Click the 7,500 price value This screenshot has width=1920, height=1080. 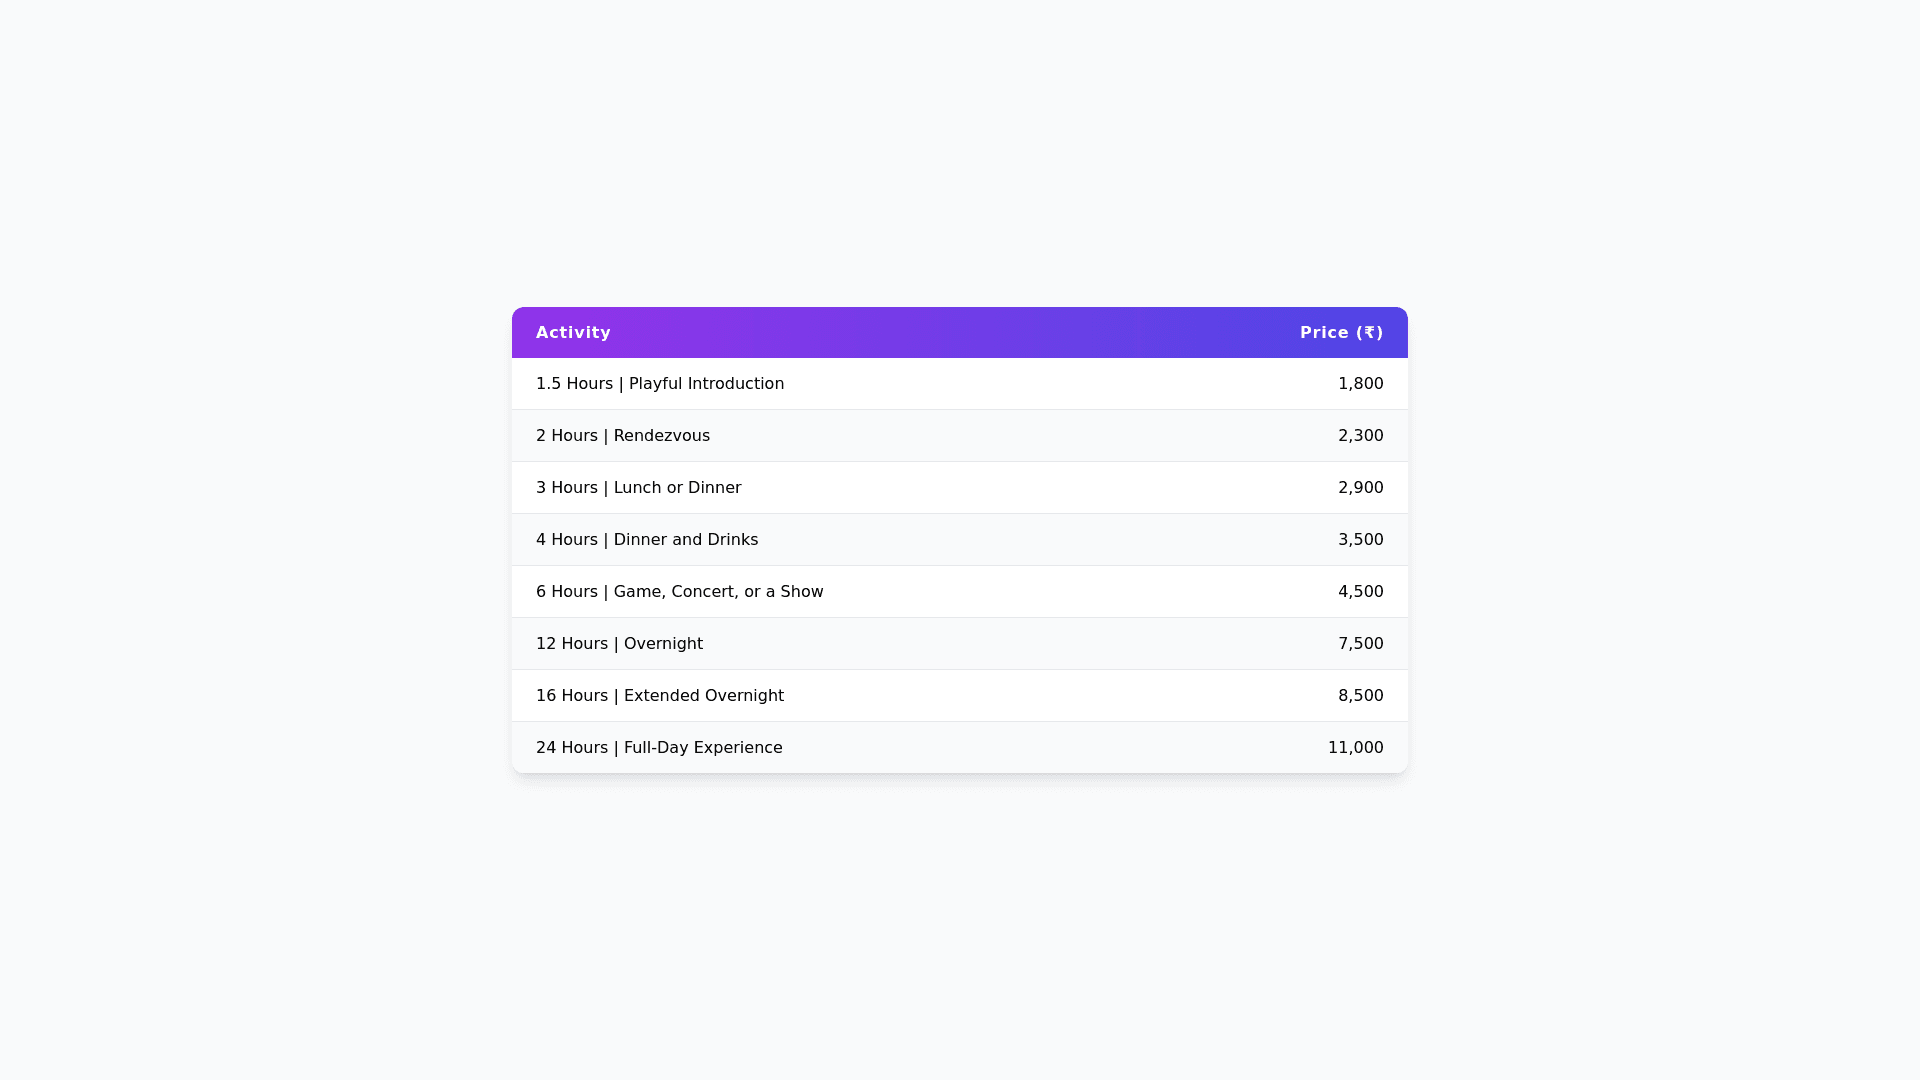point(1360,644)
